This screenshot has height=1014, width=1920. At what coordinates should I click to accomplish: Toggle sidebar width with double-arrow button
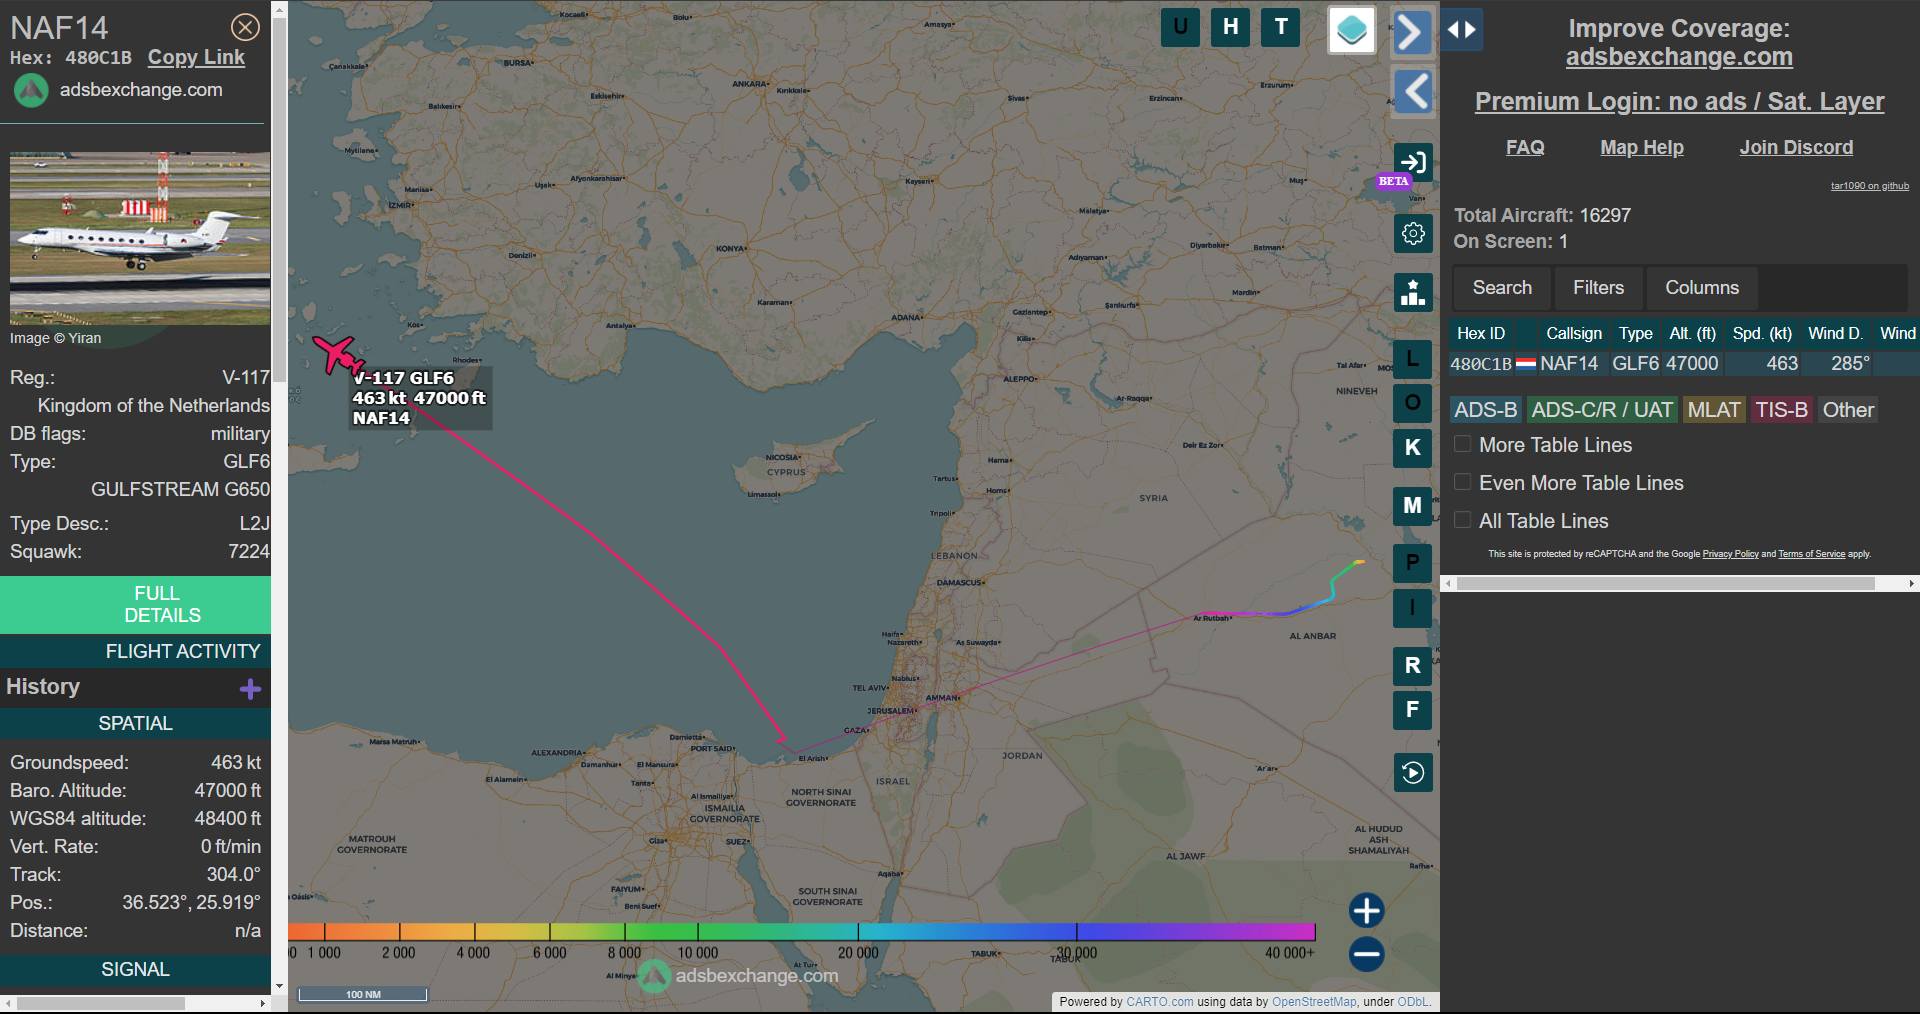click(x=1462, y=30)
